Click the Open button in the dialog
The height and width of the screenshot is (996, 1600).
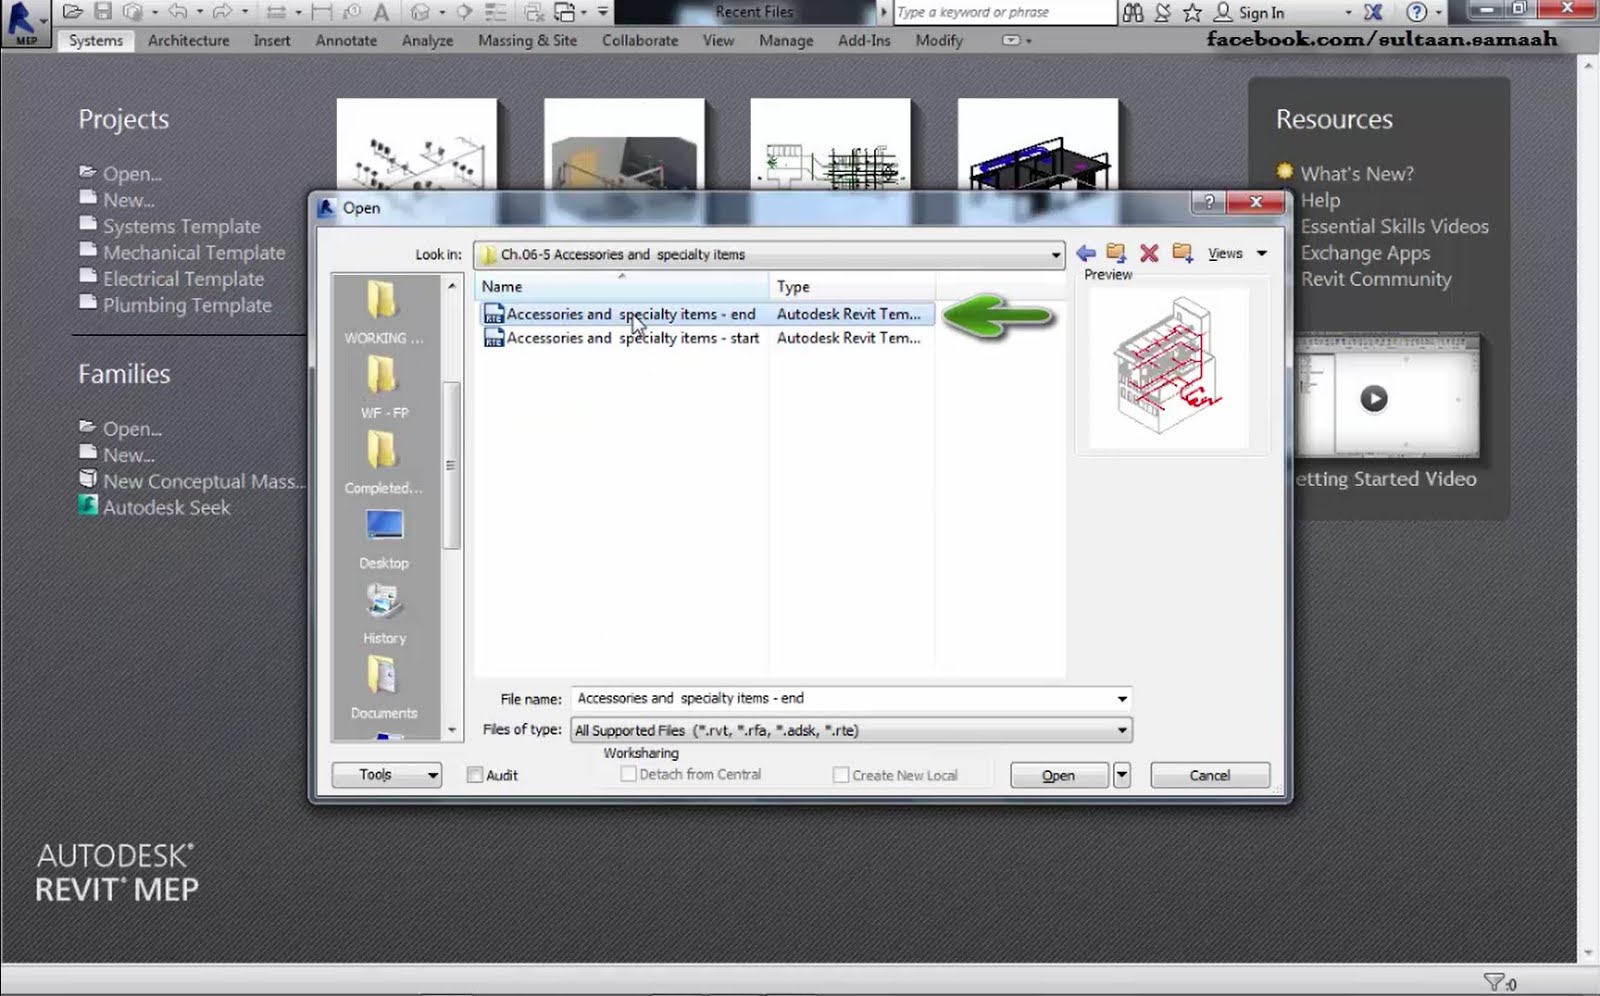1058,775
